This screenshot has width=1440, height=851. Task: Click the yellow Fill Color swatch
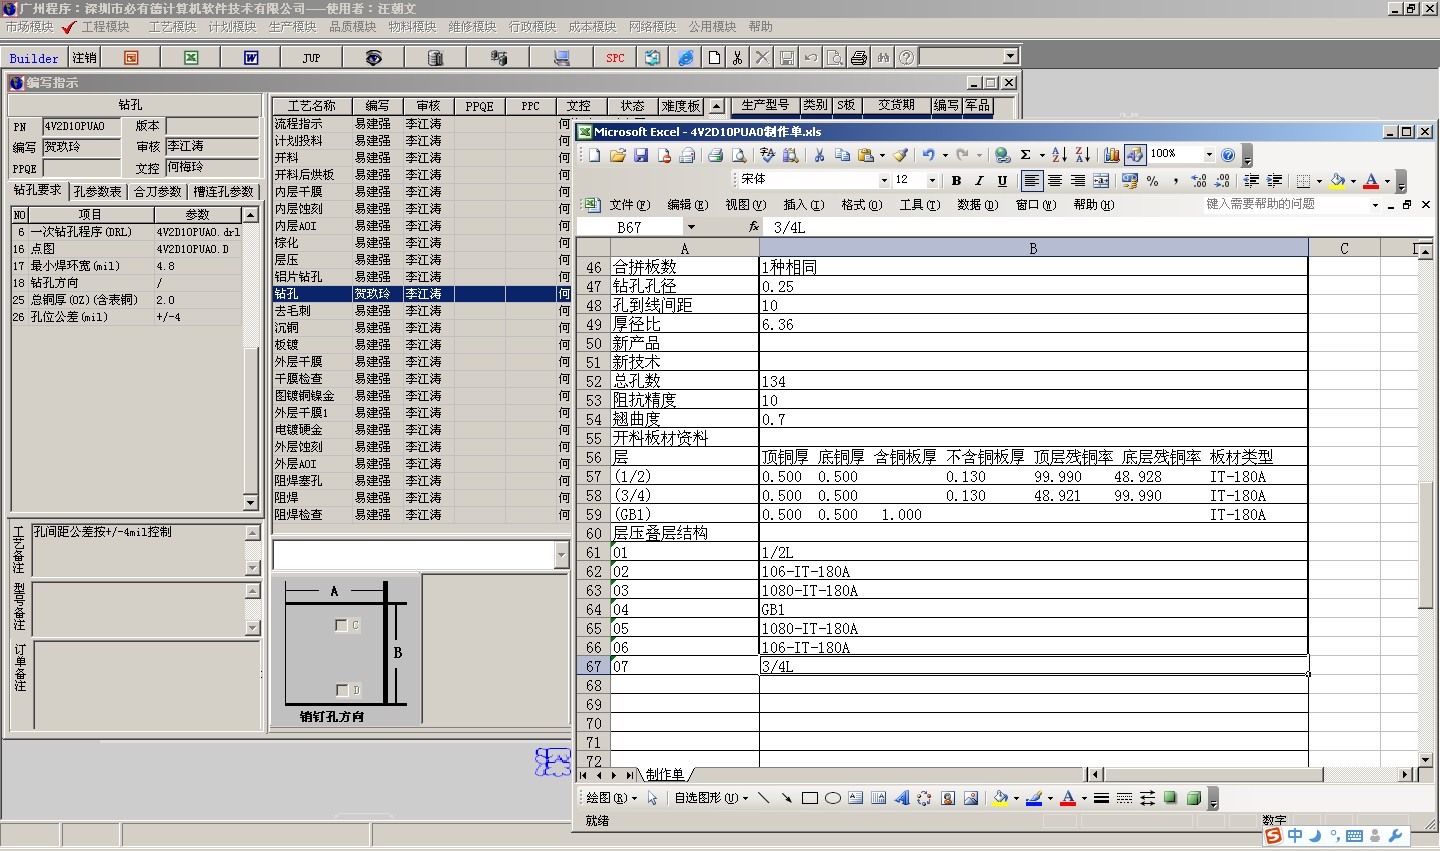[x=1337, y=181]
